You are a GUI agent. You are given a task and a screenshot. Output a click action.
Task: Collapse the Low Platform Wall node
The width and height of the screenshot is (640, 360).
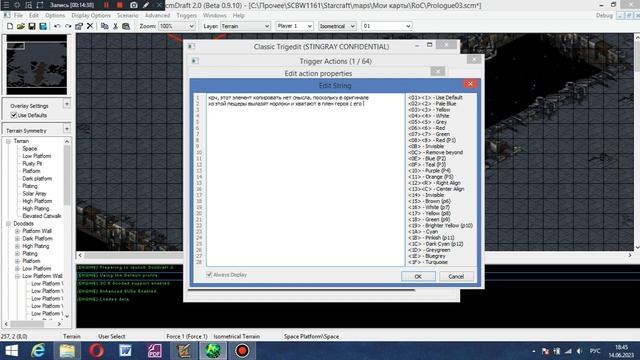(17, 276)
